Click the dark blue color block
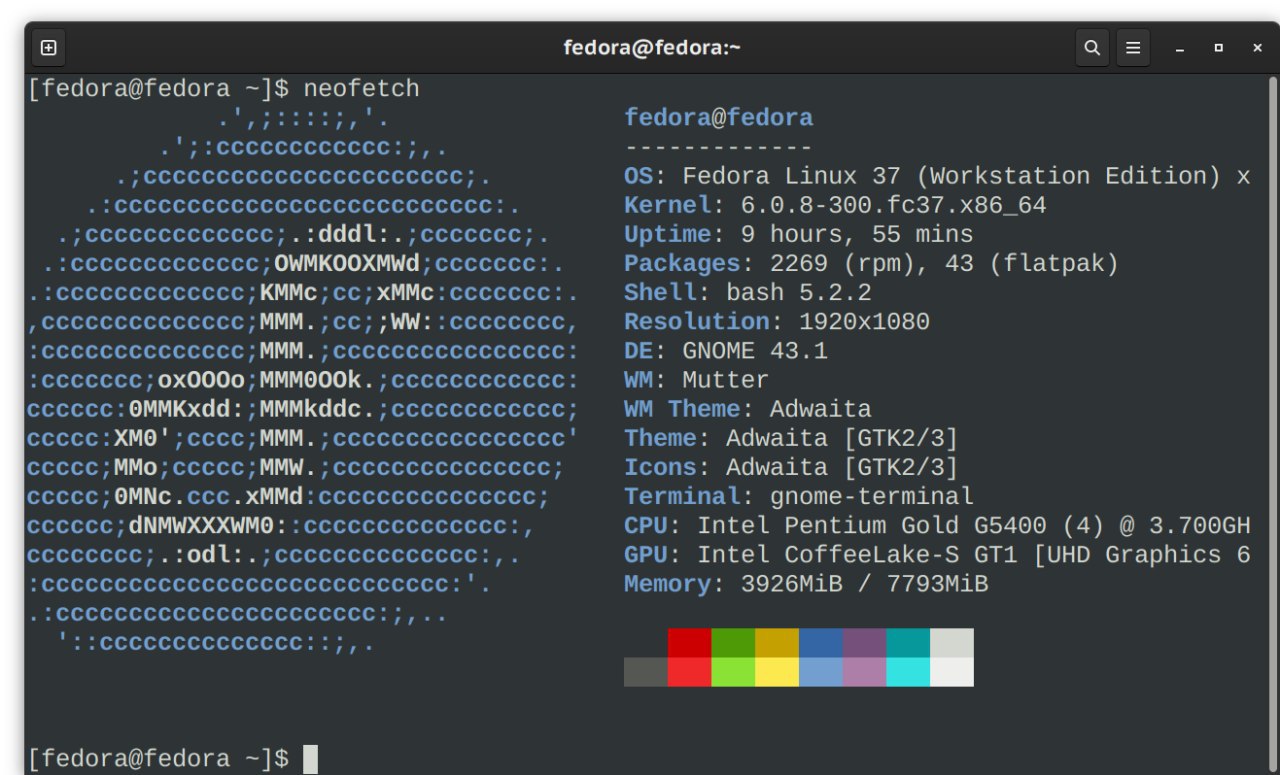 coord(821,643)
